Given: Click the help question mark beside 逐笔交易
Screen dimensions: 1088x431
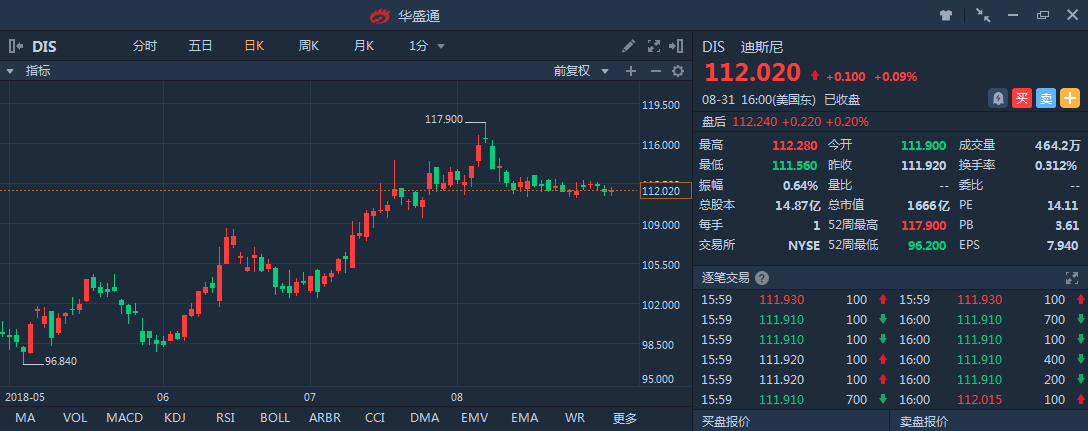Looking at the screenshot, I should click(762, 278).
